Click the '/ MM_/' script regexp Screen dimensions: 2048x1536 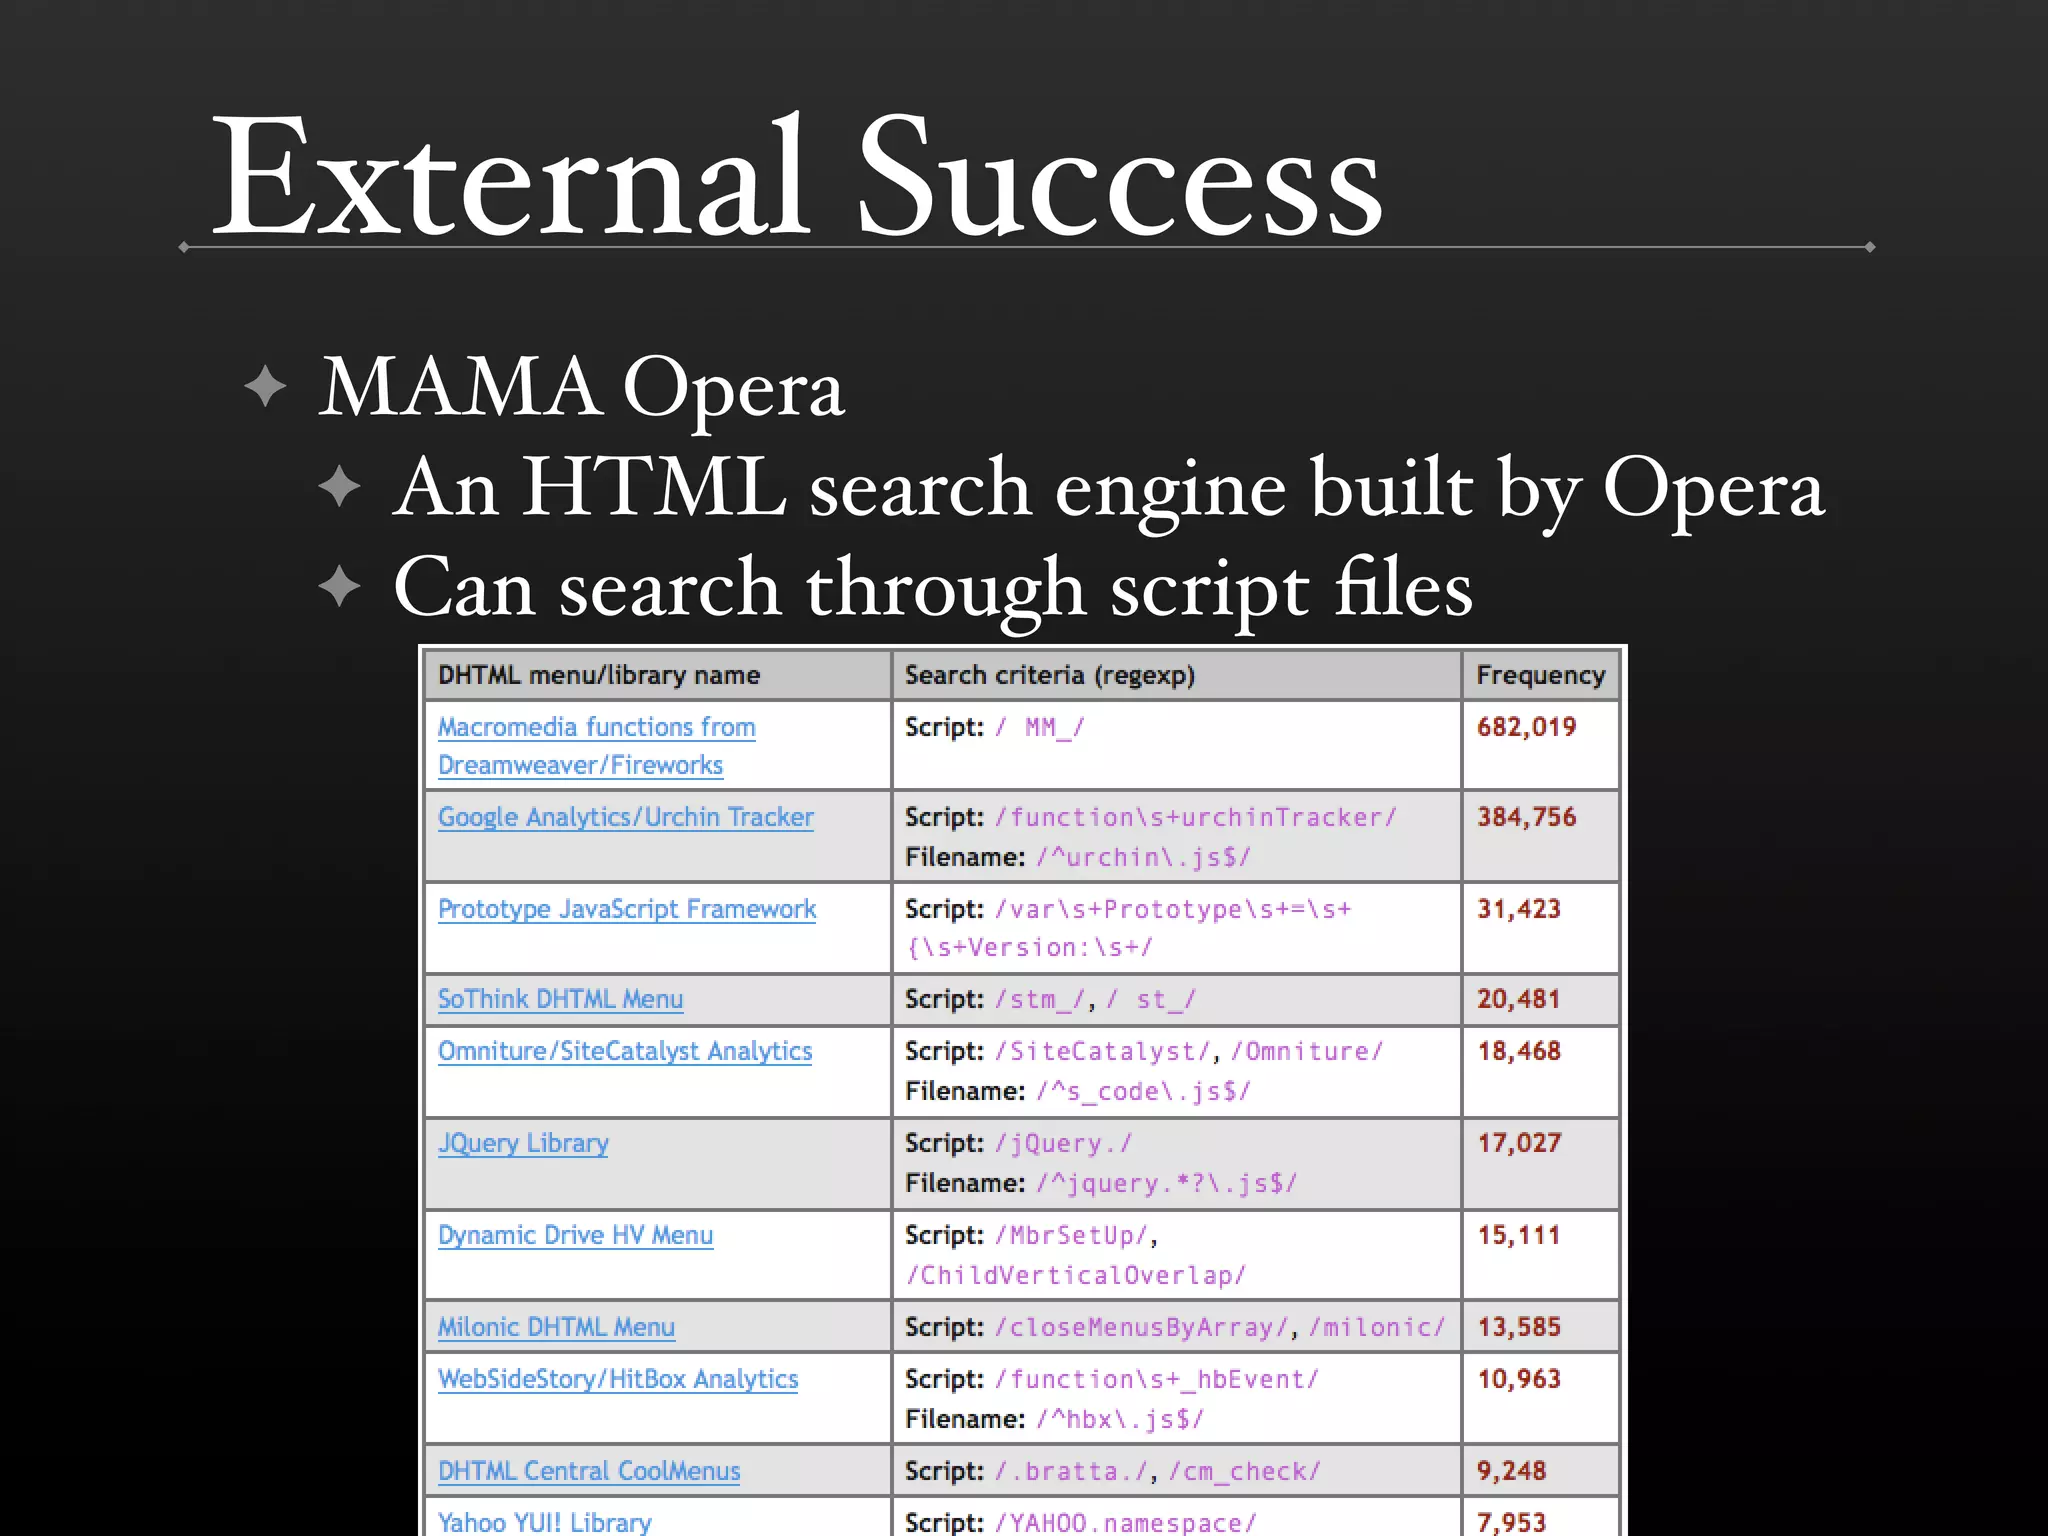1040,727
